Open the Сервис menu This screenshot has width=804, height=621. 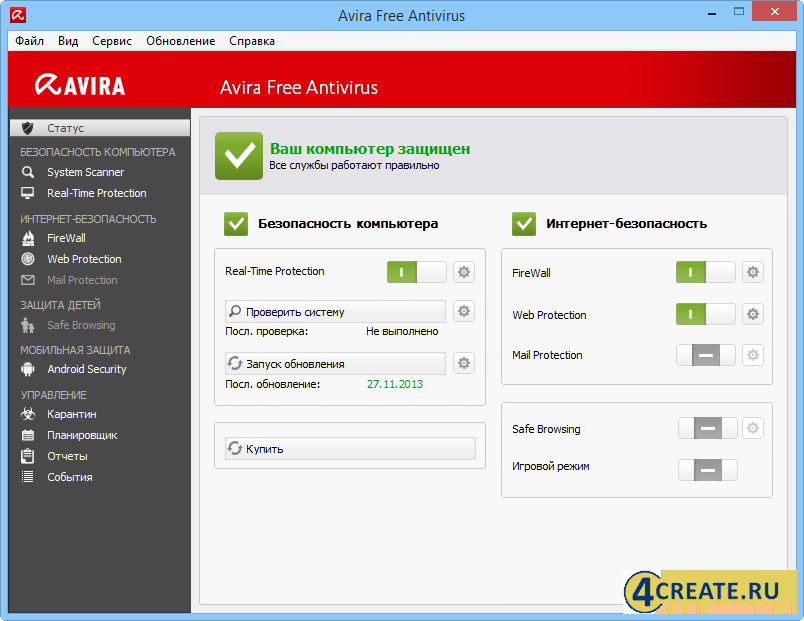point(112,41)
